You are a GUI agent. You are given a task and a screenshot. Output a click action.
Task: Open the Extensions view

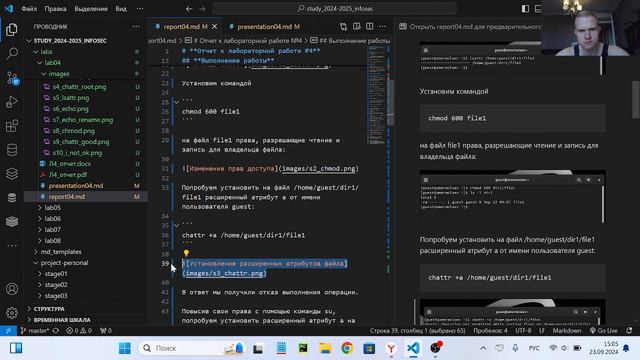[12, 126]
